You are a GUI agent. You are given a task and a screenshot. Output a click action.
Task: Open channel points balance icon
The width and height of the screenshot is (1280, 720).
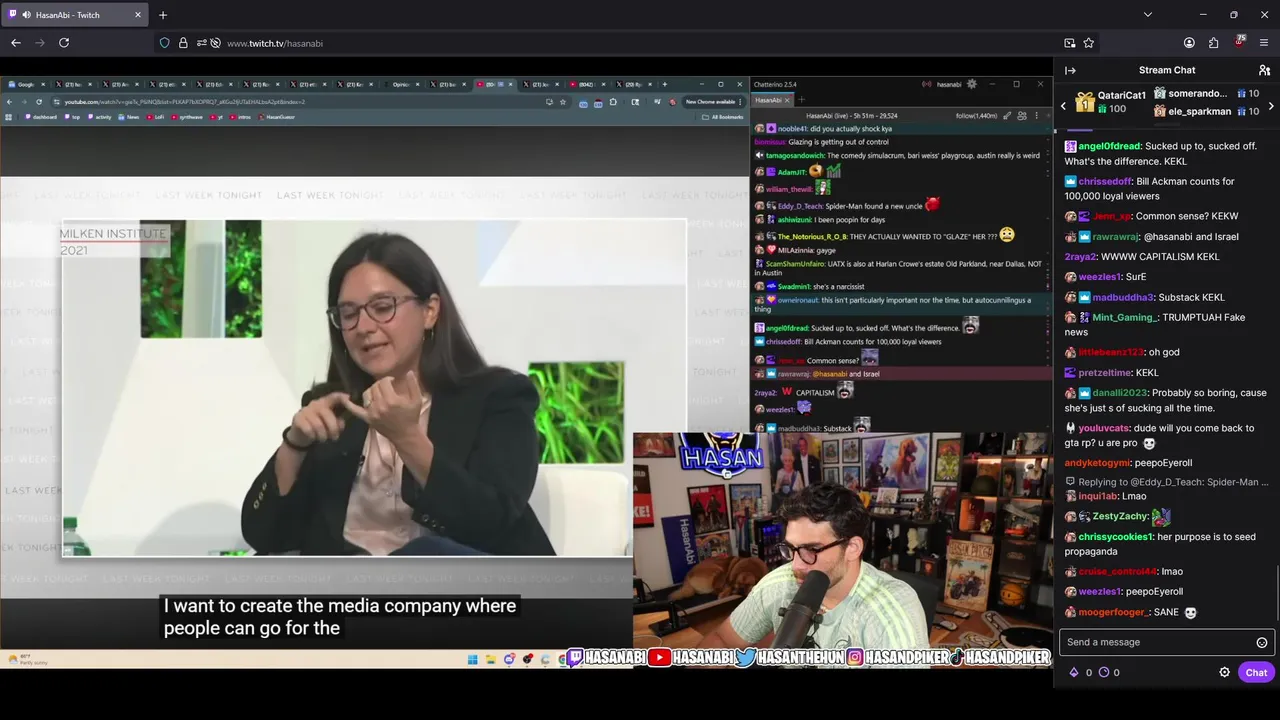pos(1104,672)
